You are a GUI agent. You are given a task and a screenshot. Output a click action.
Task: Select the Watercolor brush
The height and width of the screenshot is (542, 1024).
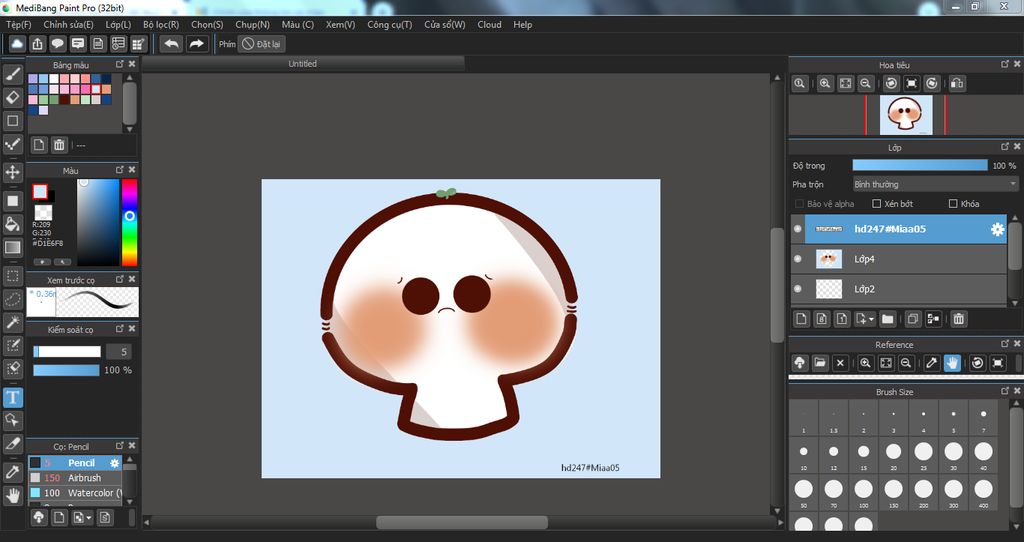click(74, 493)
